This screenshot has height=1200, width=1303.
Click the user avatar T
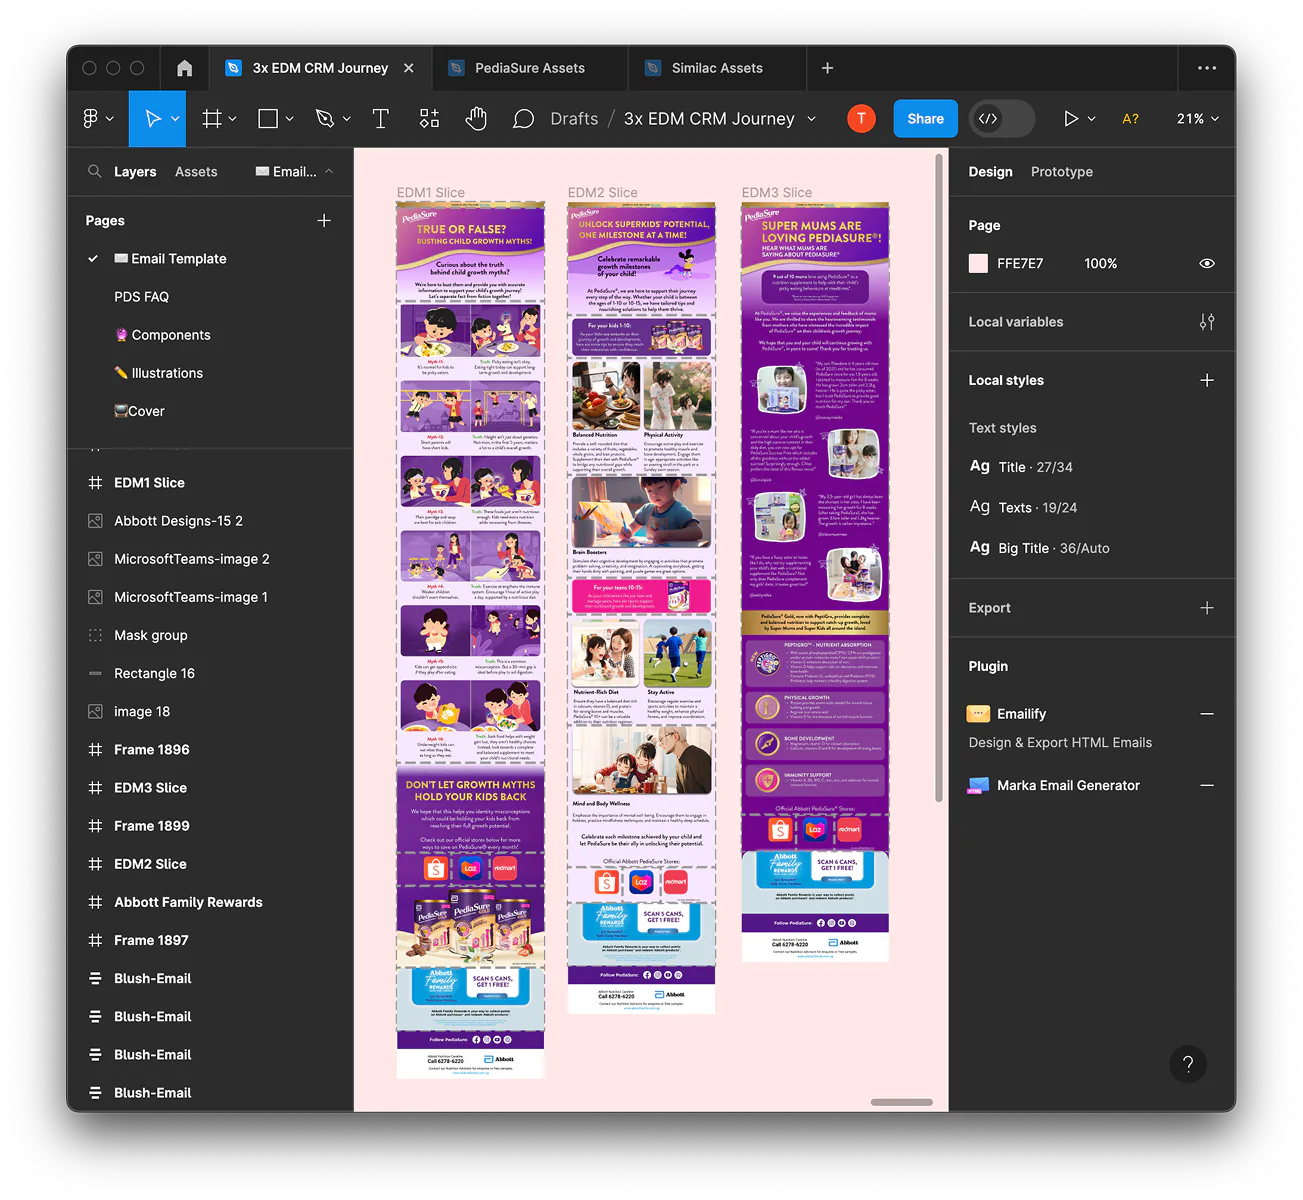(861, 118)
